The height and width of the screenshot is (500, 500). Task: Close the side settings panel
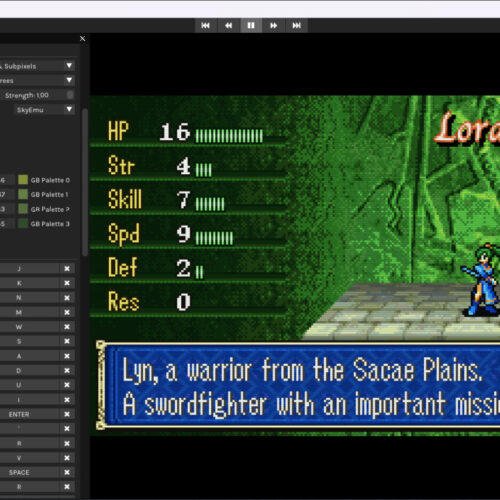tap(83, 39)
